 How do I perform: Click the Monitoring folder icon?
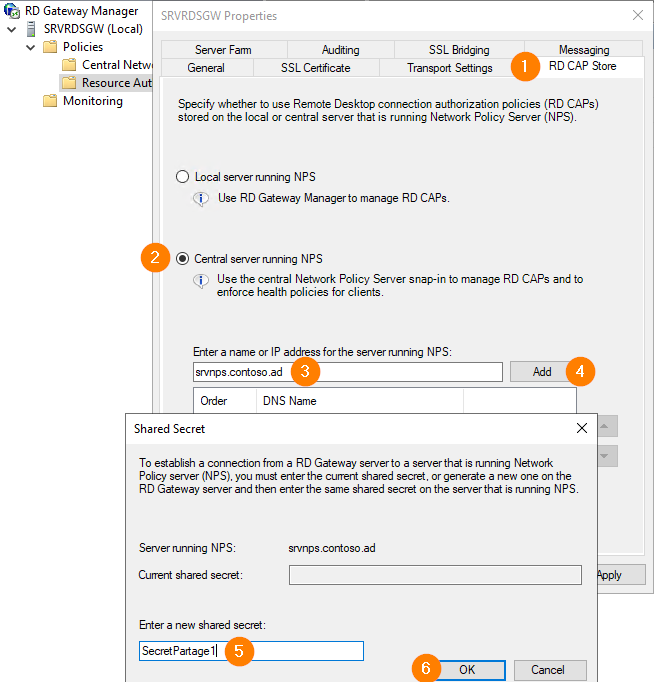coord(49,101)
